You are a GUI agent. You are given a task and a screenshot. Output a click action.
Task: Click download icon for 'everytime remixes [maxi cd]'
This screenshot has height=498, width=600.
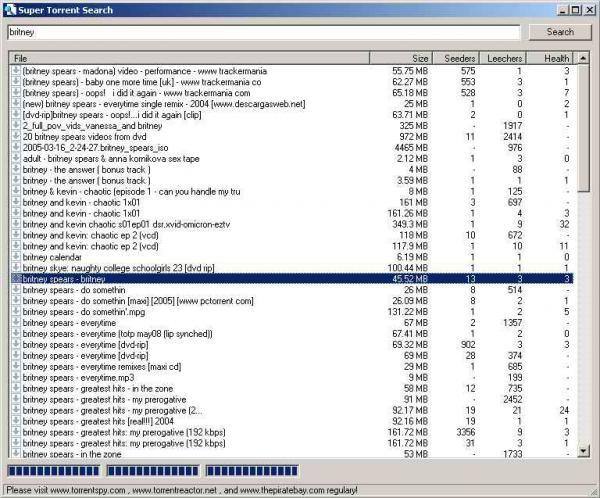tap(16, 366)
